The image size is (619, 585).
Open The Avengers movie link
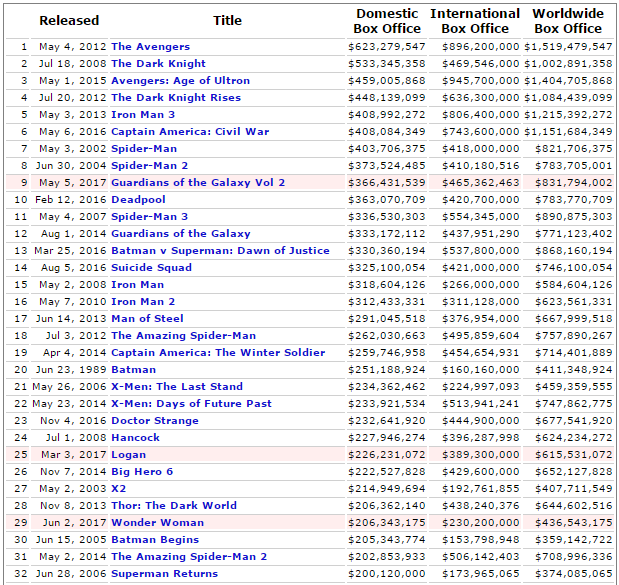(150, 47)
